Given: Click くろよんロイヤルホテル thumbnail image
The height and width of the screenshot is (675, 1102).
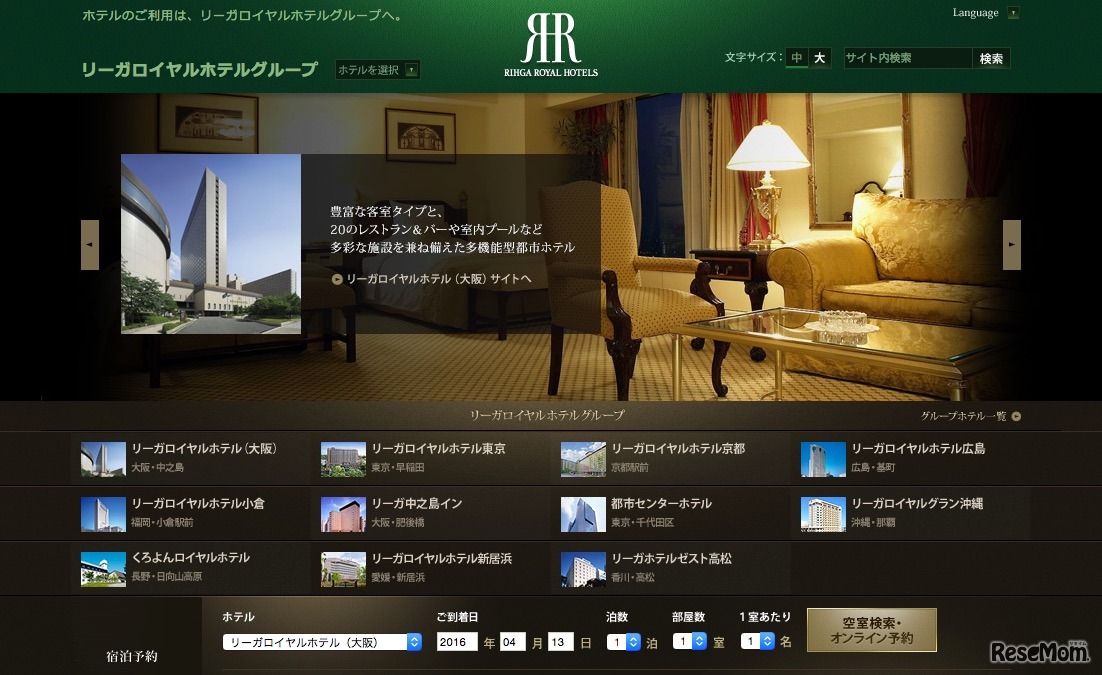Looking at the screenshot, I should pyautogui.click(x=103, y=569).
